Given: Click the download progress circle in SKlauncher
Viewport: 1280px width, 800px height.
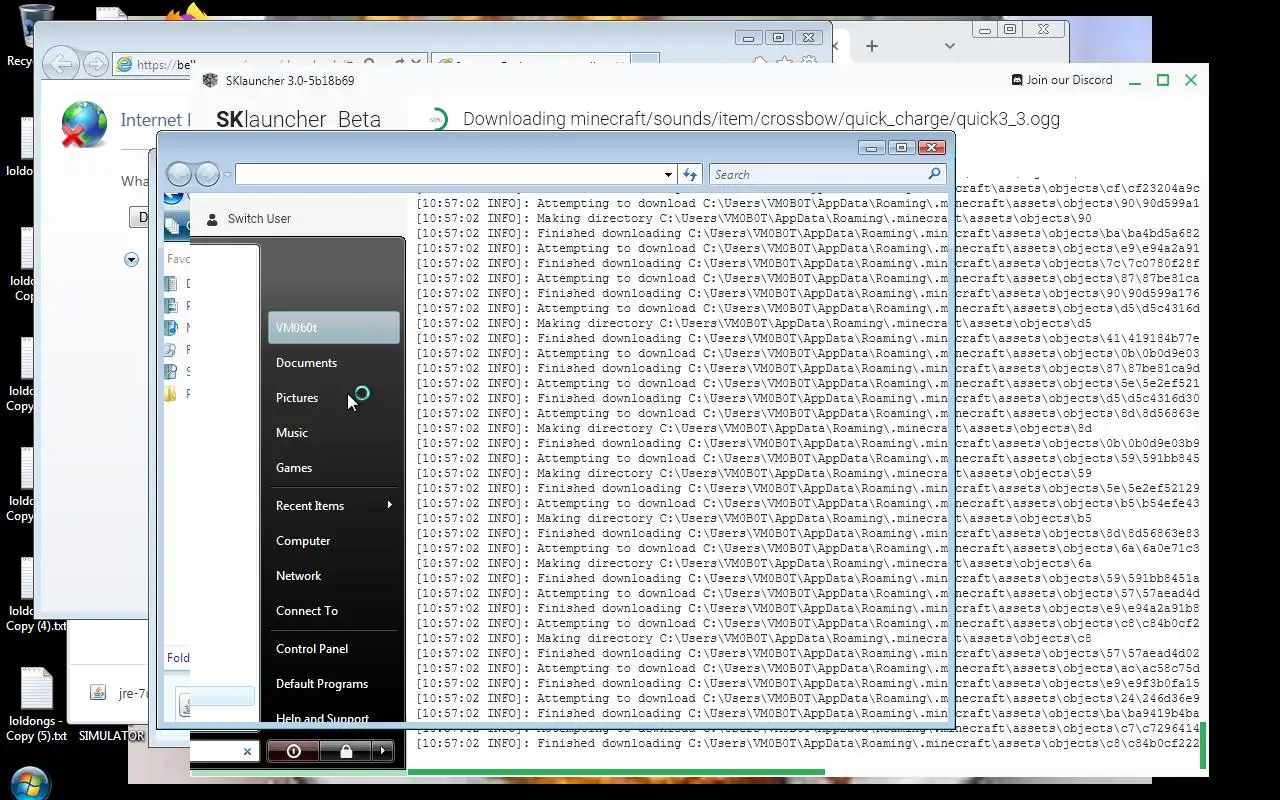Looking at the screenshot, I should pyautogui.click(x=437, y=119).
